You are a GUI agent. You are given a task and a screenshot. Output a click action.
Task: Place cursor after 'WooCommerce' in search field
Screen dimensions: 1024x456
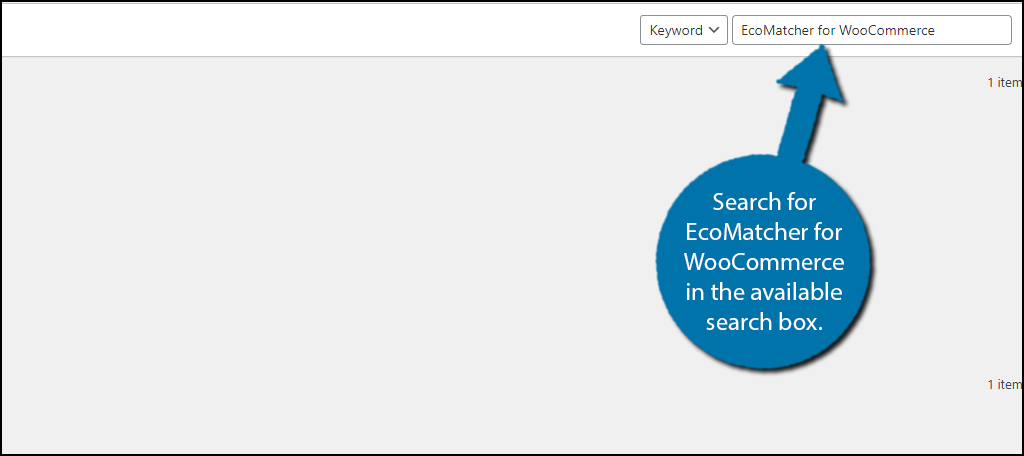tap(937, 30)
